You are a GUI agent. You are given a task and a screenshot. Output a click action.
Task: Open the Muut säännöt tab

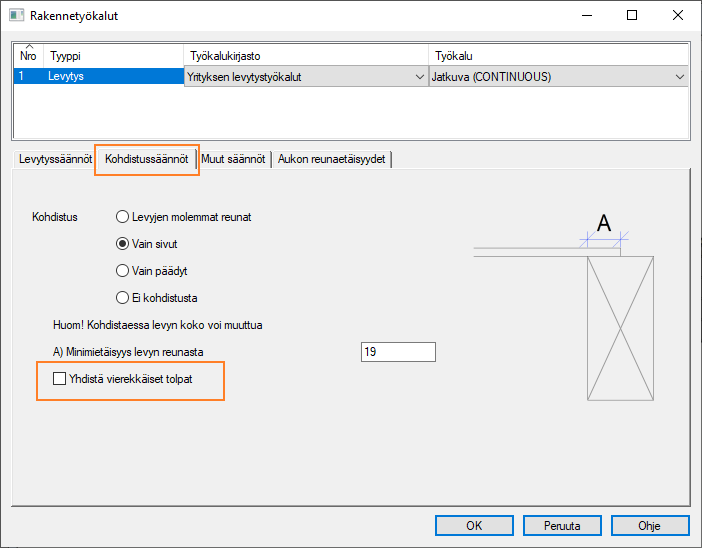click(234, 160)
